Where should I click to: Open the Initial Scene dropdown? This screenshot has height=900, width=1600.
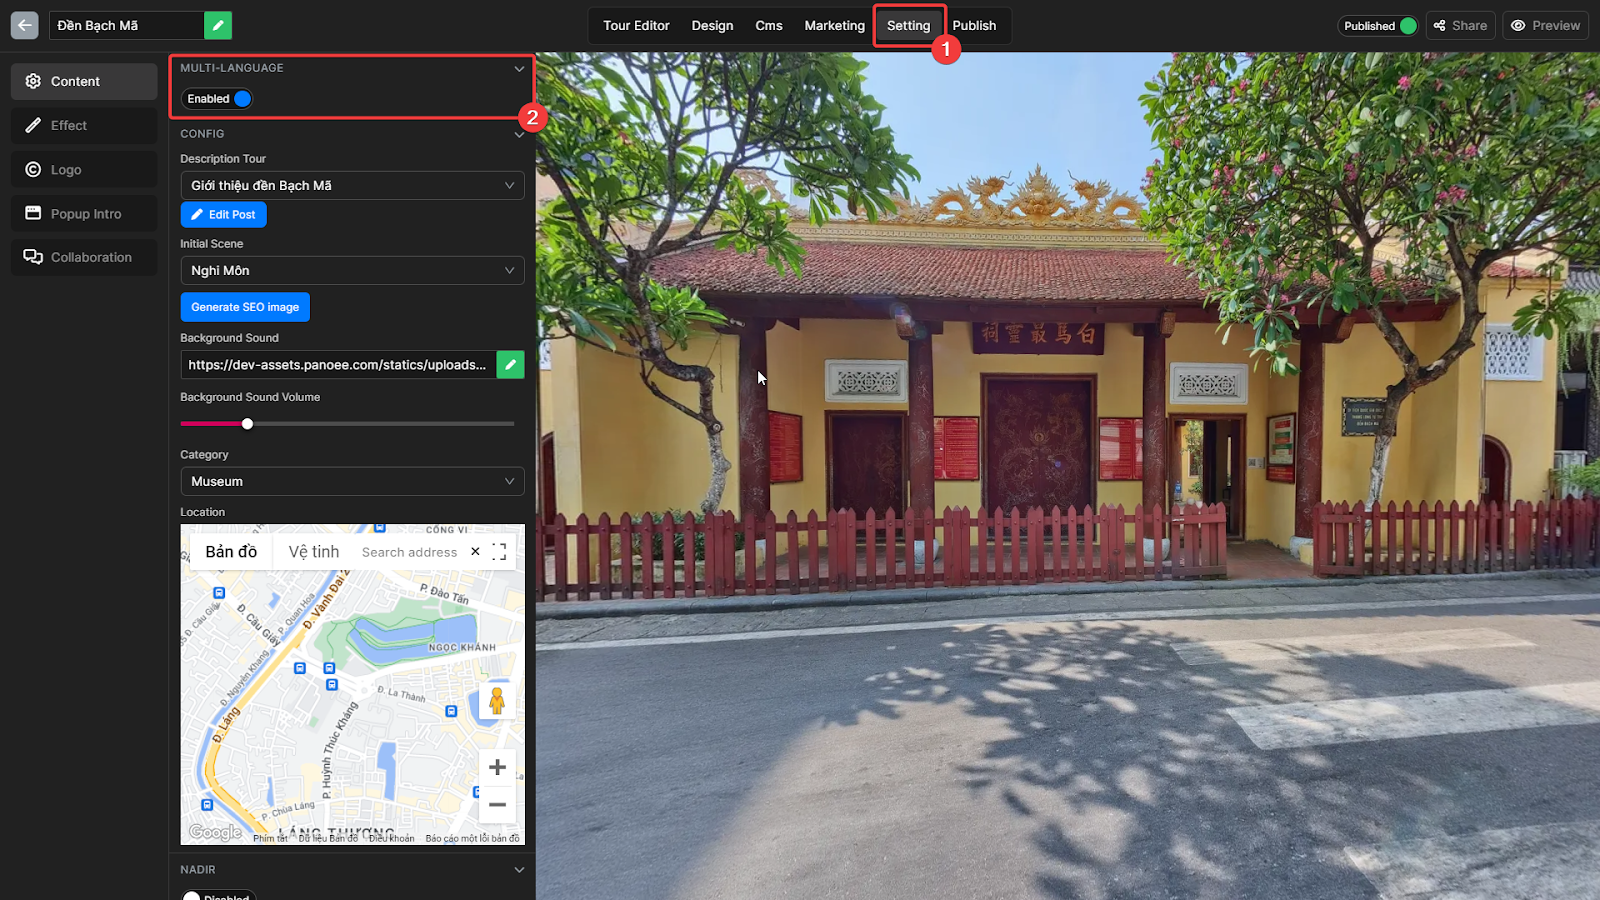pos(352,270)
